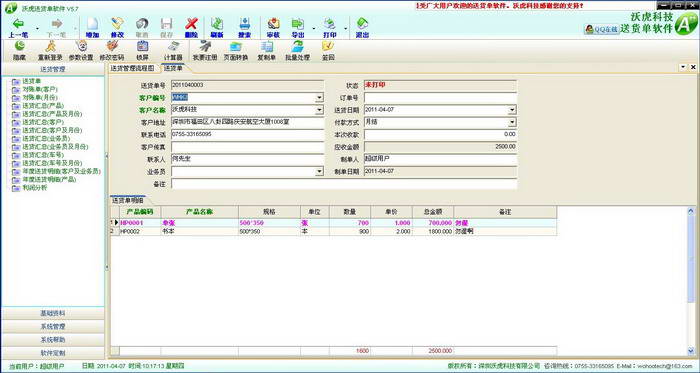Click the 锁屏 (lock screen) icon
The height and width of the screenshot is (373, 700).
pos(142,51)
